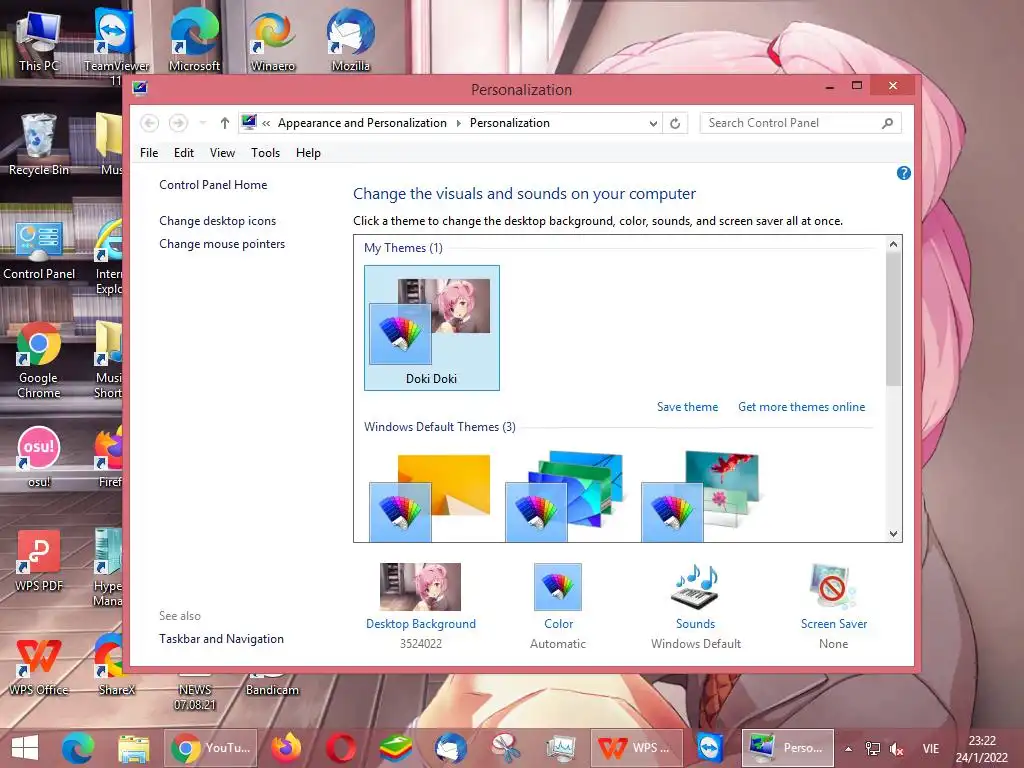The height and width of the screenshot is (768, 1024).
Task: Open the File menu
Action: point(149,153)
